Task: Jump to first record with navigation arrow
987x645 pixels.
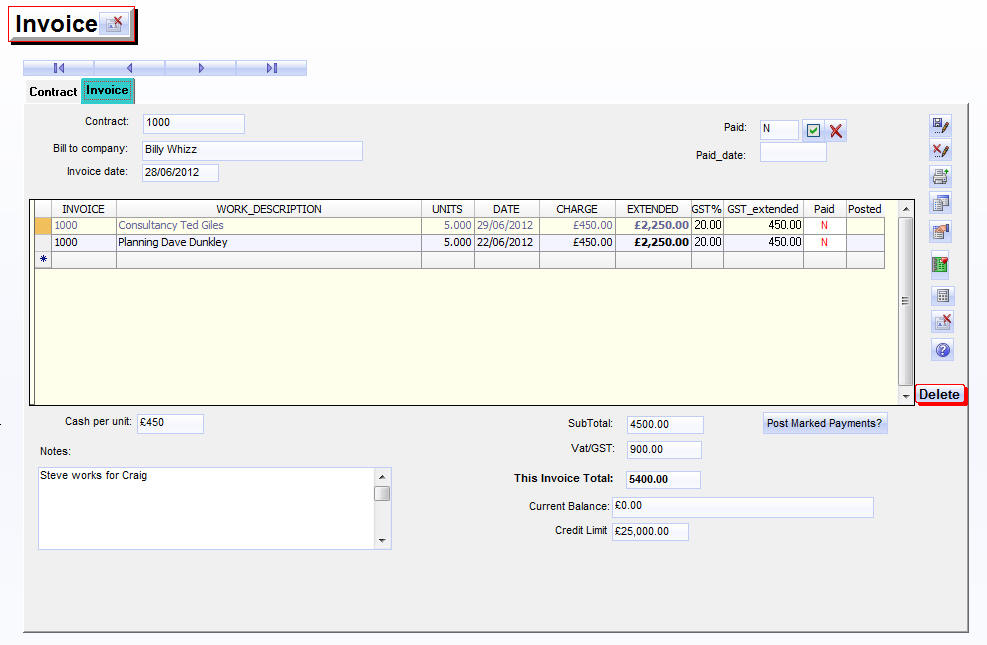Action: click(59, 68)
